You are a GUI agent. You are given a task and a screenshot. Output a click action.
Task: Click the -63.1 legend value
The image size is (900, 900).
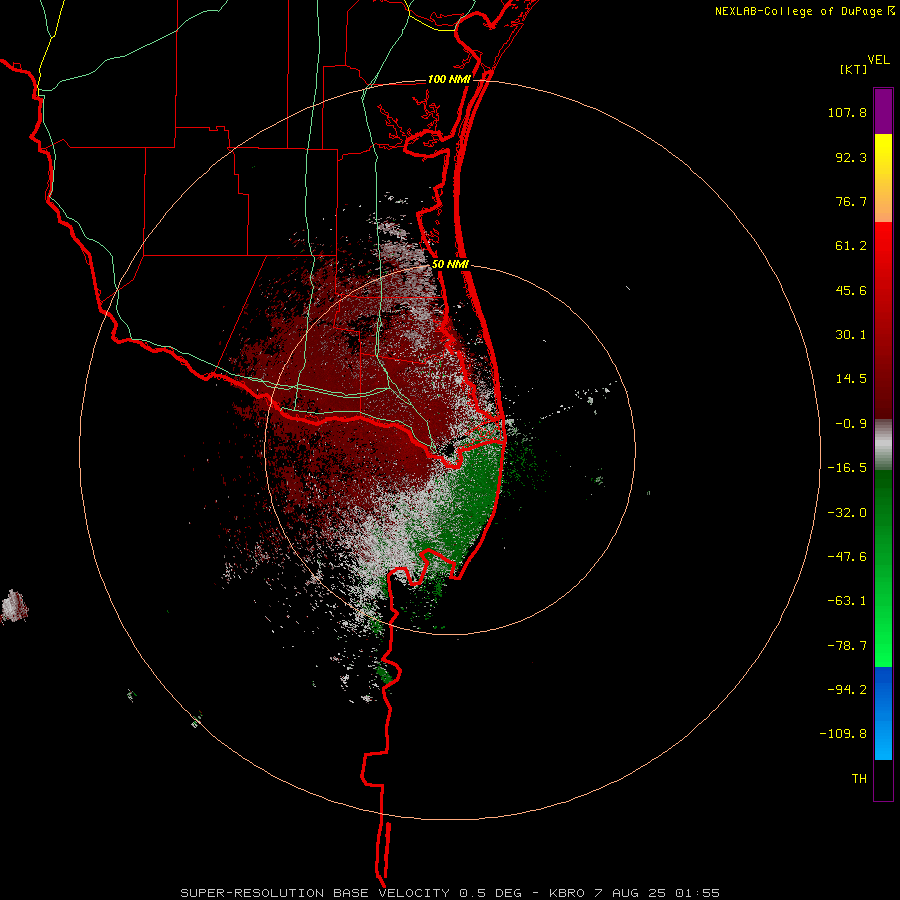pos(847,601)
